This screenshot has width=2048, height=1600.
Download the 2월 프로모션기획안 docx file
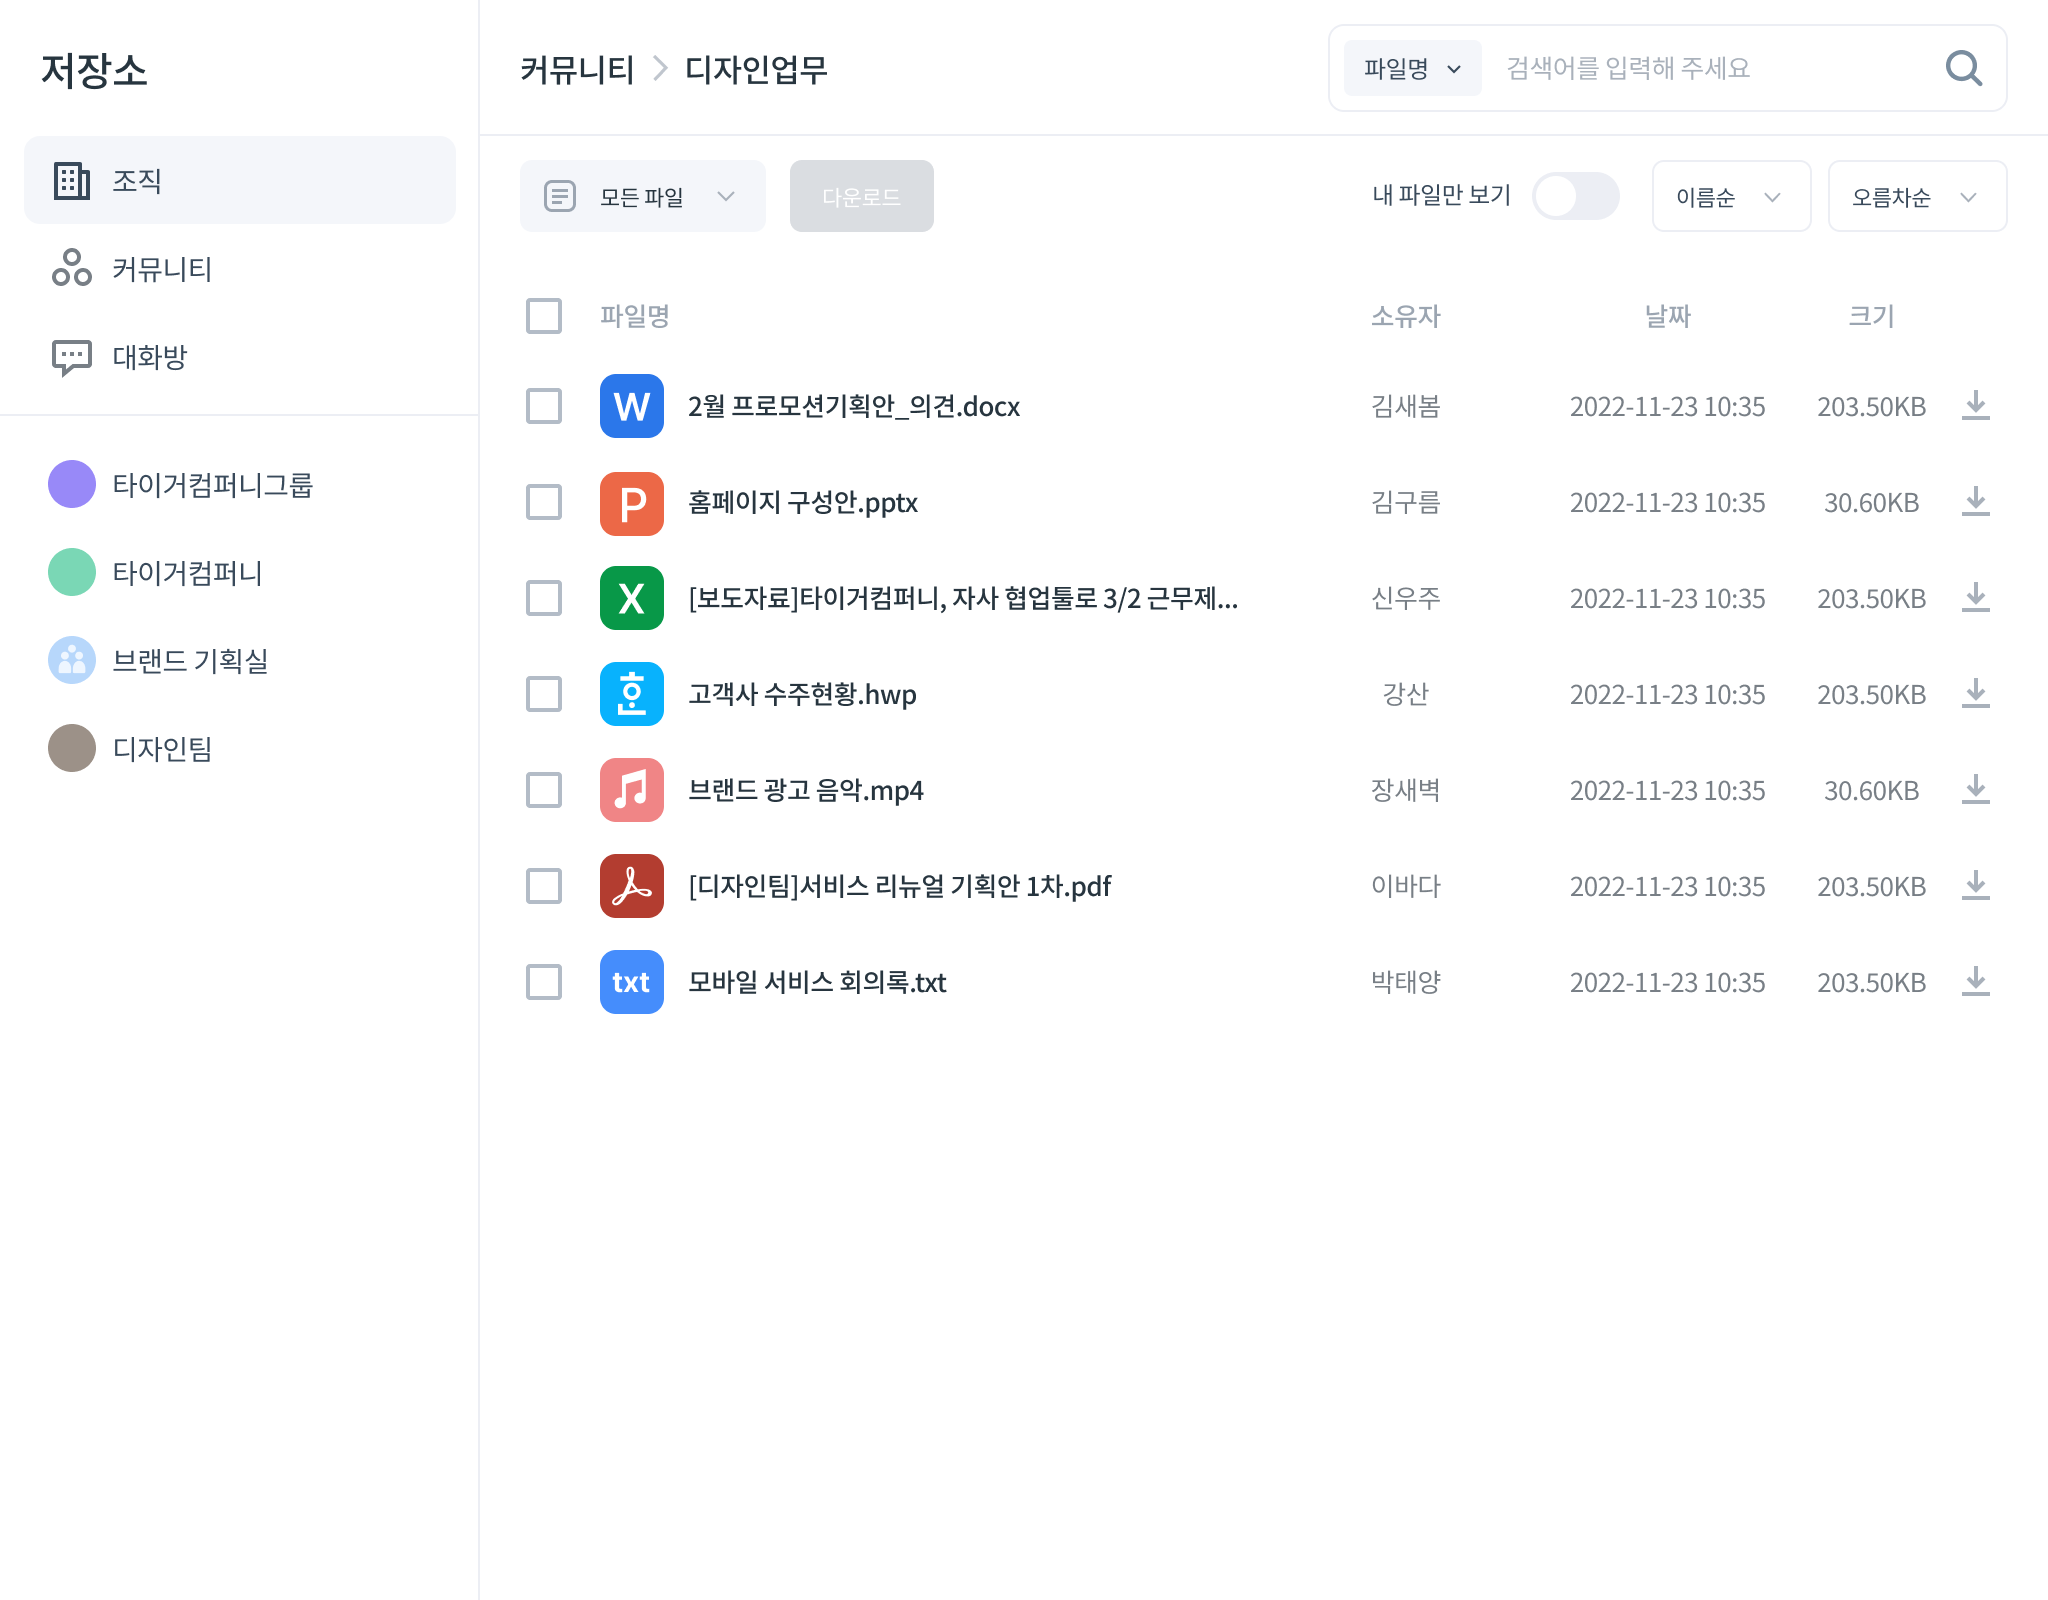tap(1975, 406)
